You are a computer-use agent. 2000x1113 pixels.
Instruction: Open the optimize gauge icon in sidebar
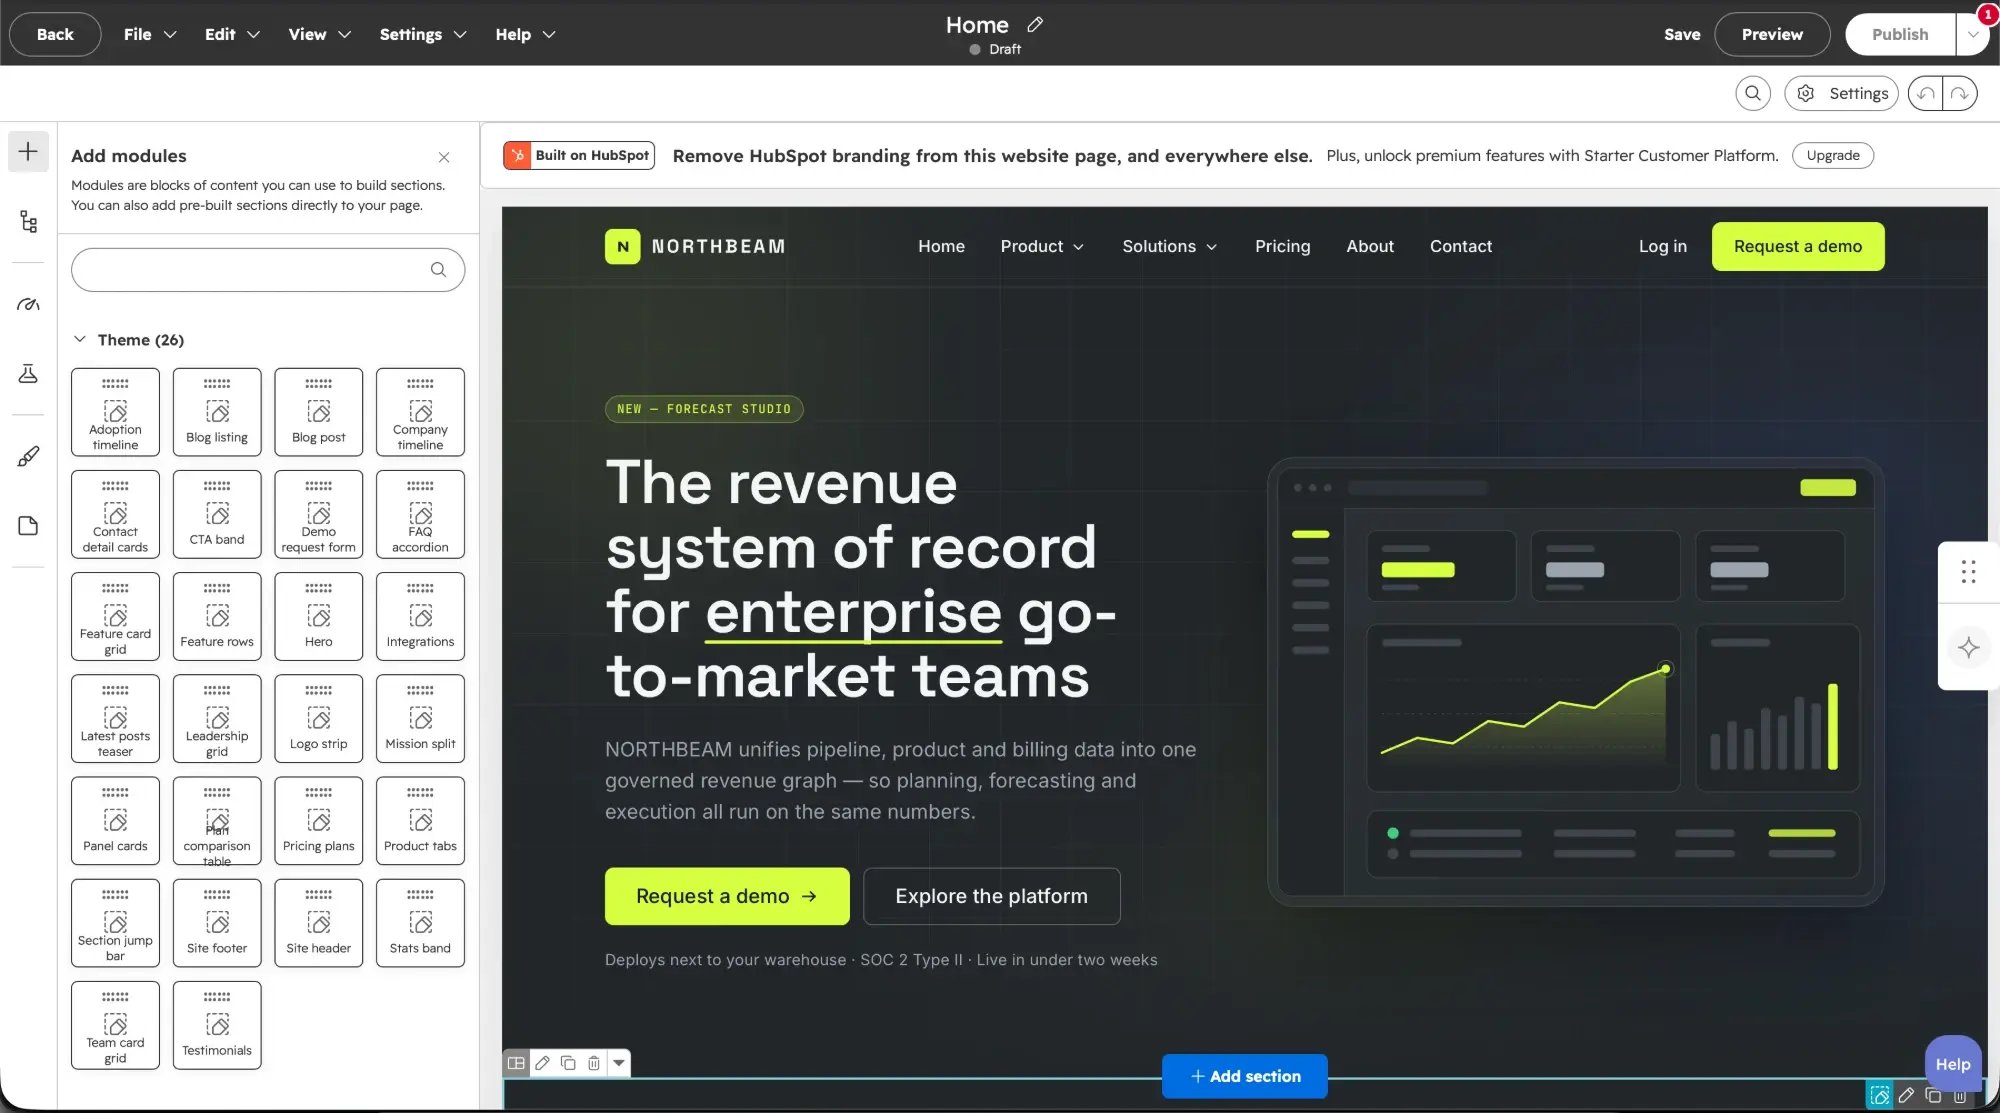(x=28, y=304)
